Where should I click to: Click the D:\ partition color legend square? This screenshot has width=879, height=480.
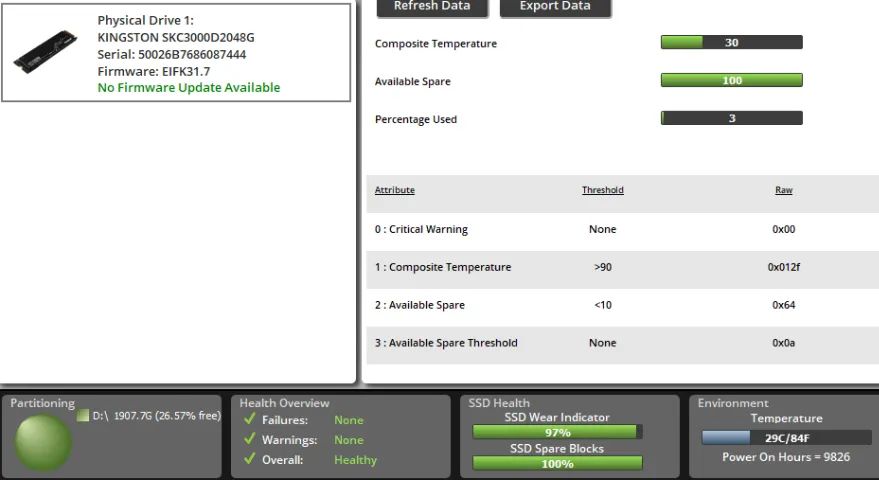click(83, 416)
